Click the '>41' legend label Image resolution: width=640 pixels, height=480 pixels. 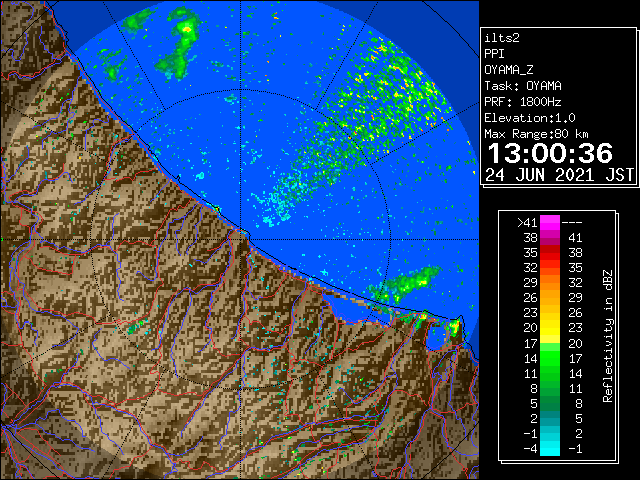tap(527, 223)
